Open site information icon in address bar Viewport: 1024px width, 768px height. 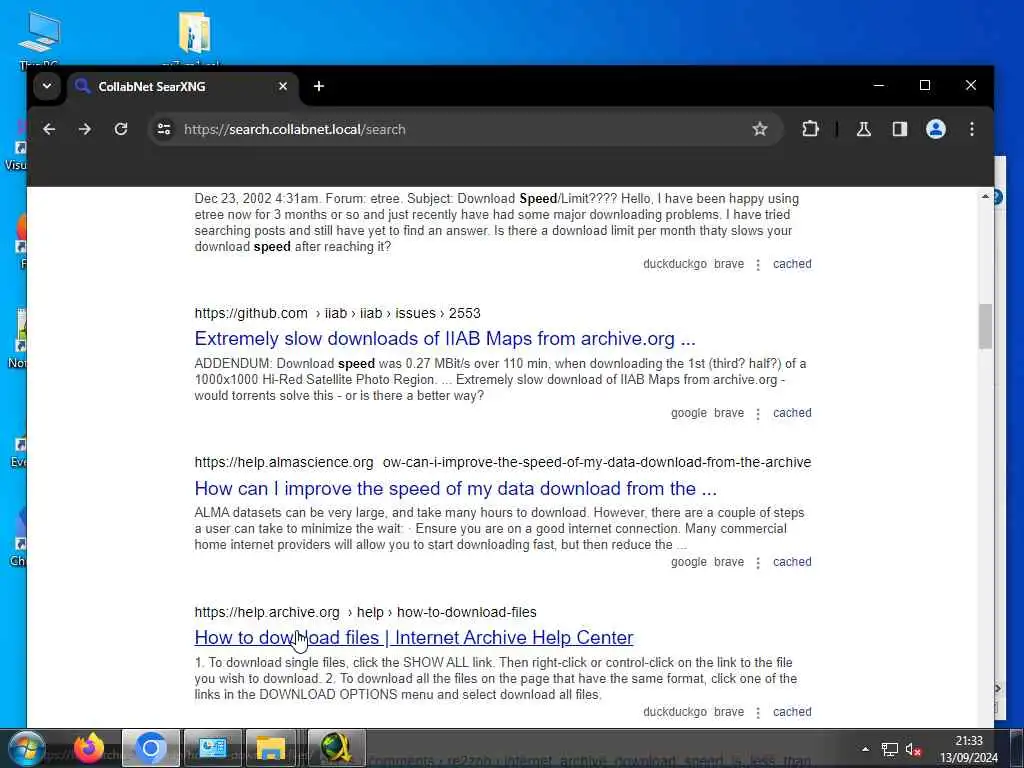point(164,129)
